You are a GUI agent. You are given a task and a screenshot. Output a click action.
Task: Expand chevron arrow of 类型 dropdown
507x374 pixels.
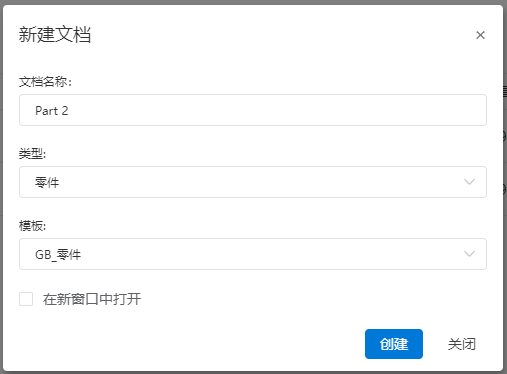point(469,182)
